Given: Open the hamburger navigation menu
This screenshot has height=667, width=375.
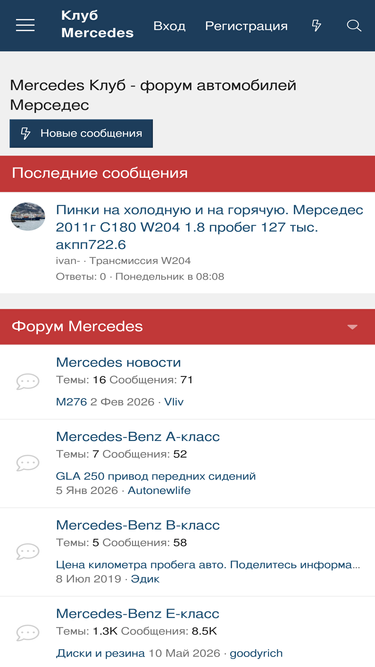Looking at the screenshot, I should click(26, 26).
